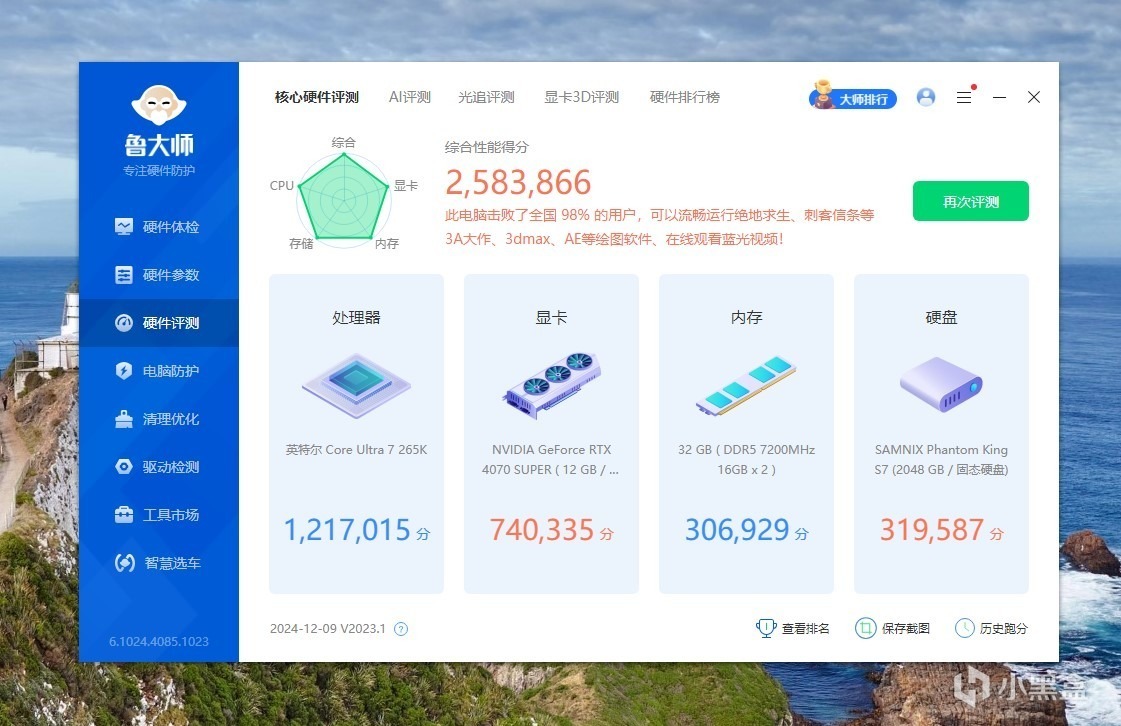Click the 硬盘 drive illustration

[x=941, y=385]
